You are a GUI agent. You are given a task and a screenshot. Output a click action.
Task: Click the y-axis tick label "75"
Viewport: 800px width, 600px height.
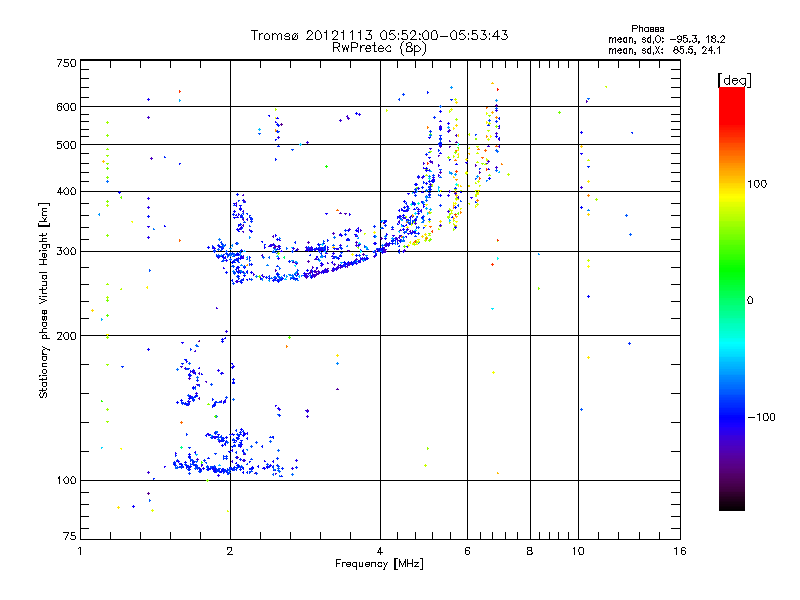click(x=70, y=536)
